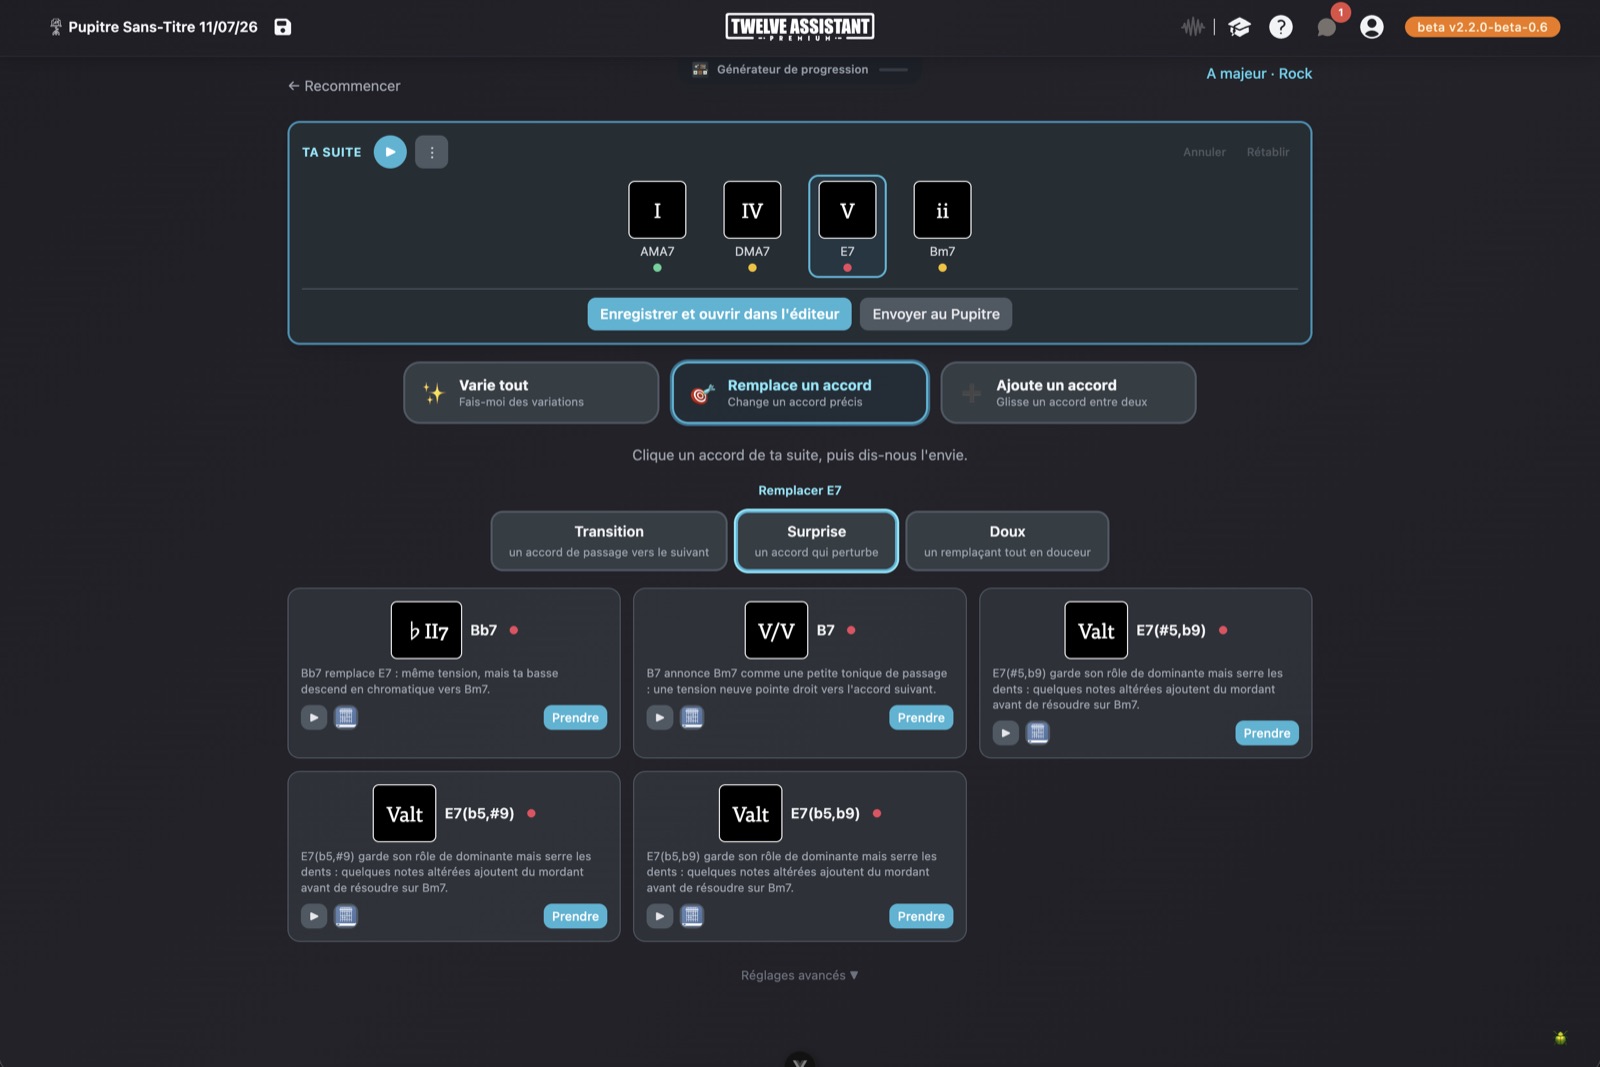Click the Générateur de progression header label
Viewport: 1600px width, 1067px height.
(792, 69)
